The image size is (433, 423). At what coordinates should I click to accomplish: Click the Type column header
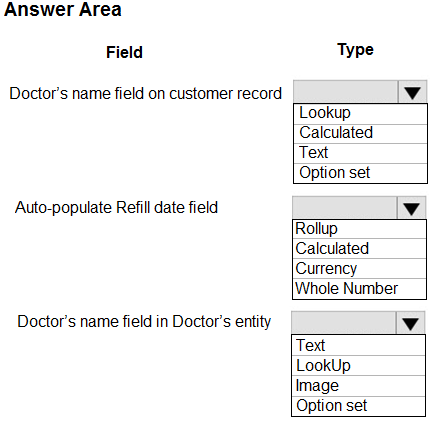pyautogui.click(x=355, y=50)
